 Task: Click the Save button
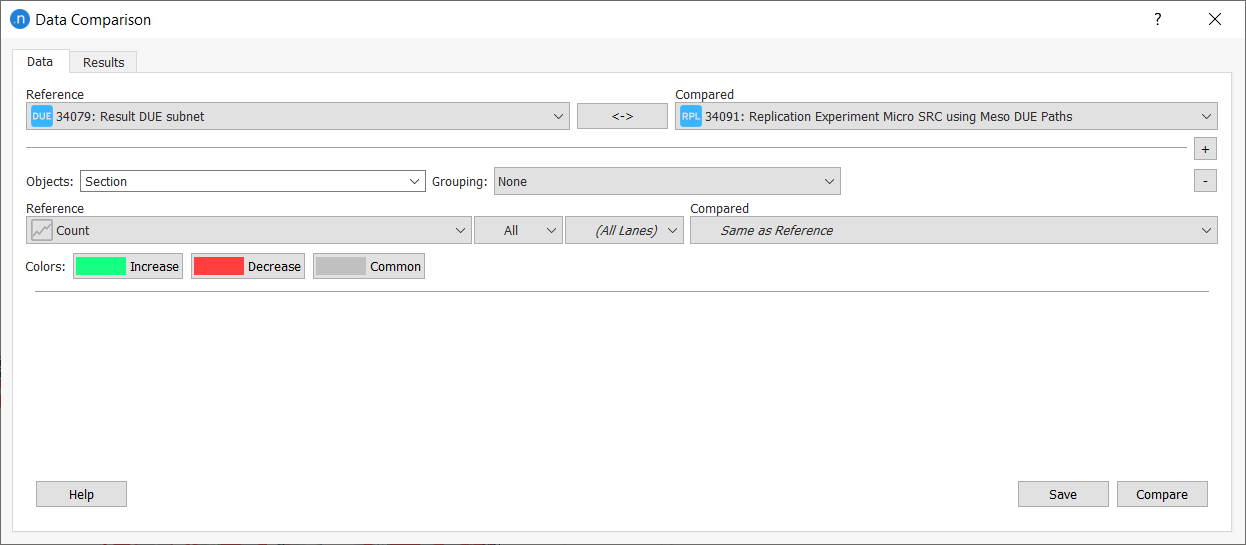pos(1062,494)
